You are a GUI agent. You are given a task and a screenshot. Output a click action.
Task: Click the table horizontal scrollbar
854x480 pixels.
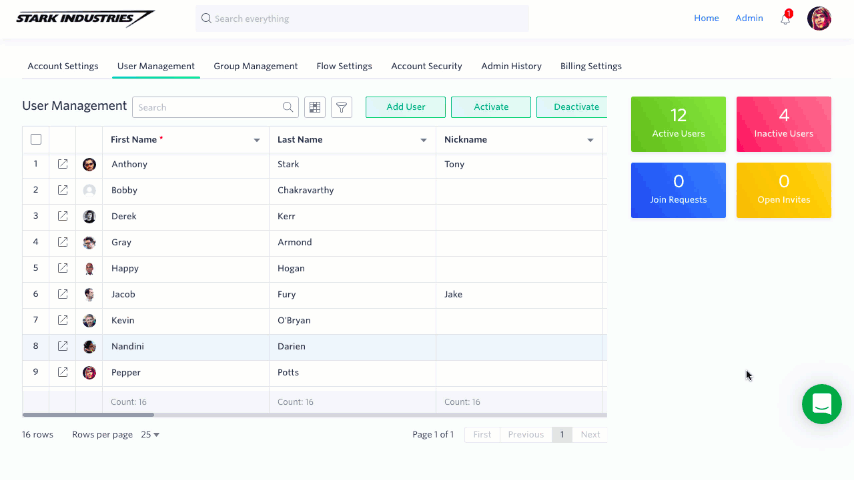(88, 415)
